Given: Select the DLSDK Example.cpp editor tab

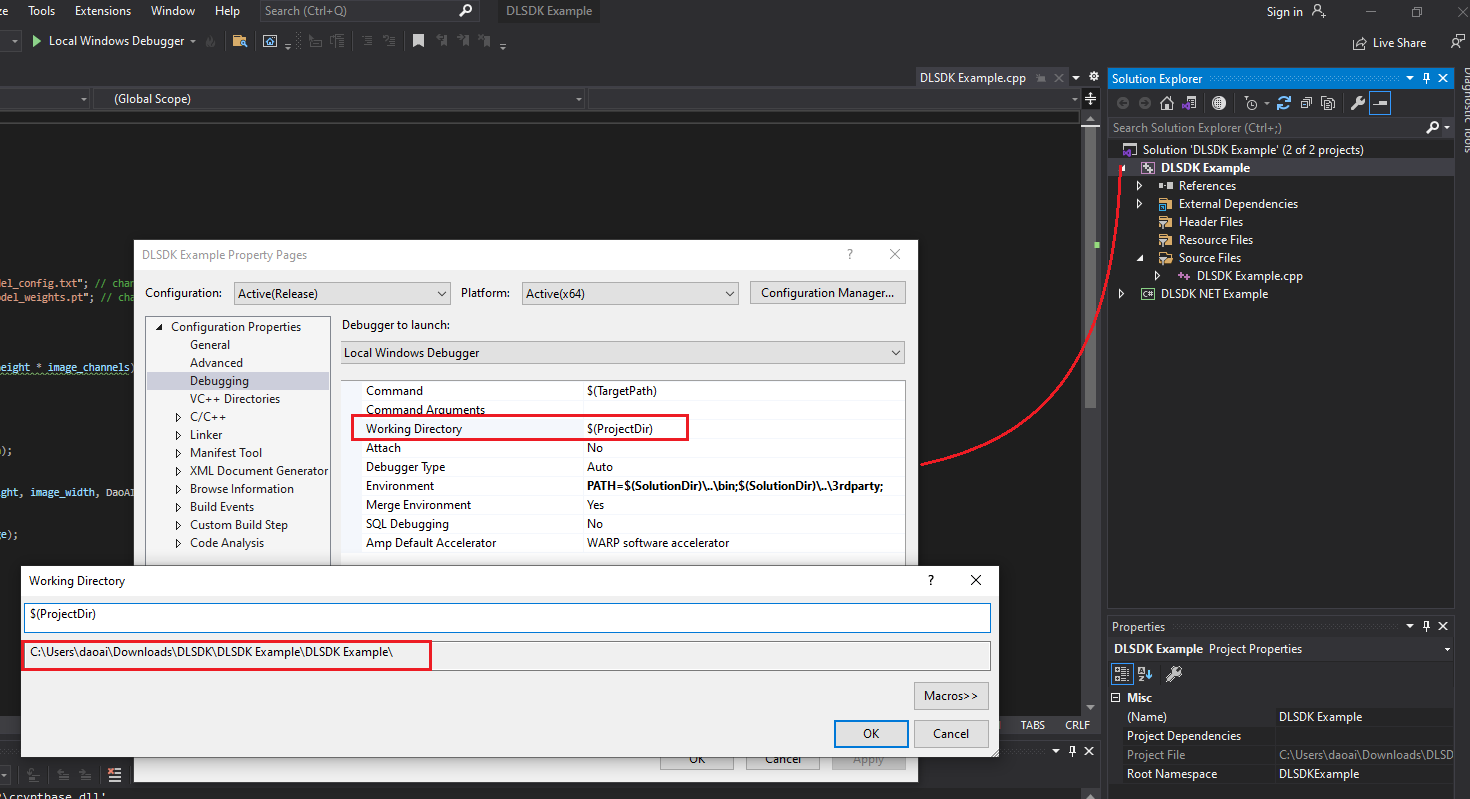Looking at the screenshot, I should (x=971, y=78).
